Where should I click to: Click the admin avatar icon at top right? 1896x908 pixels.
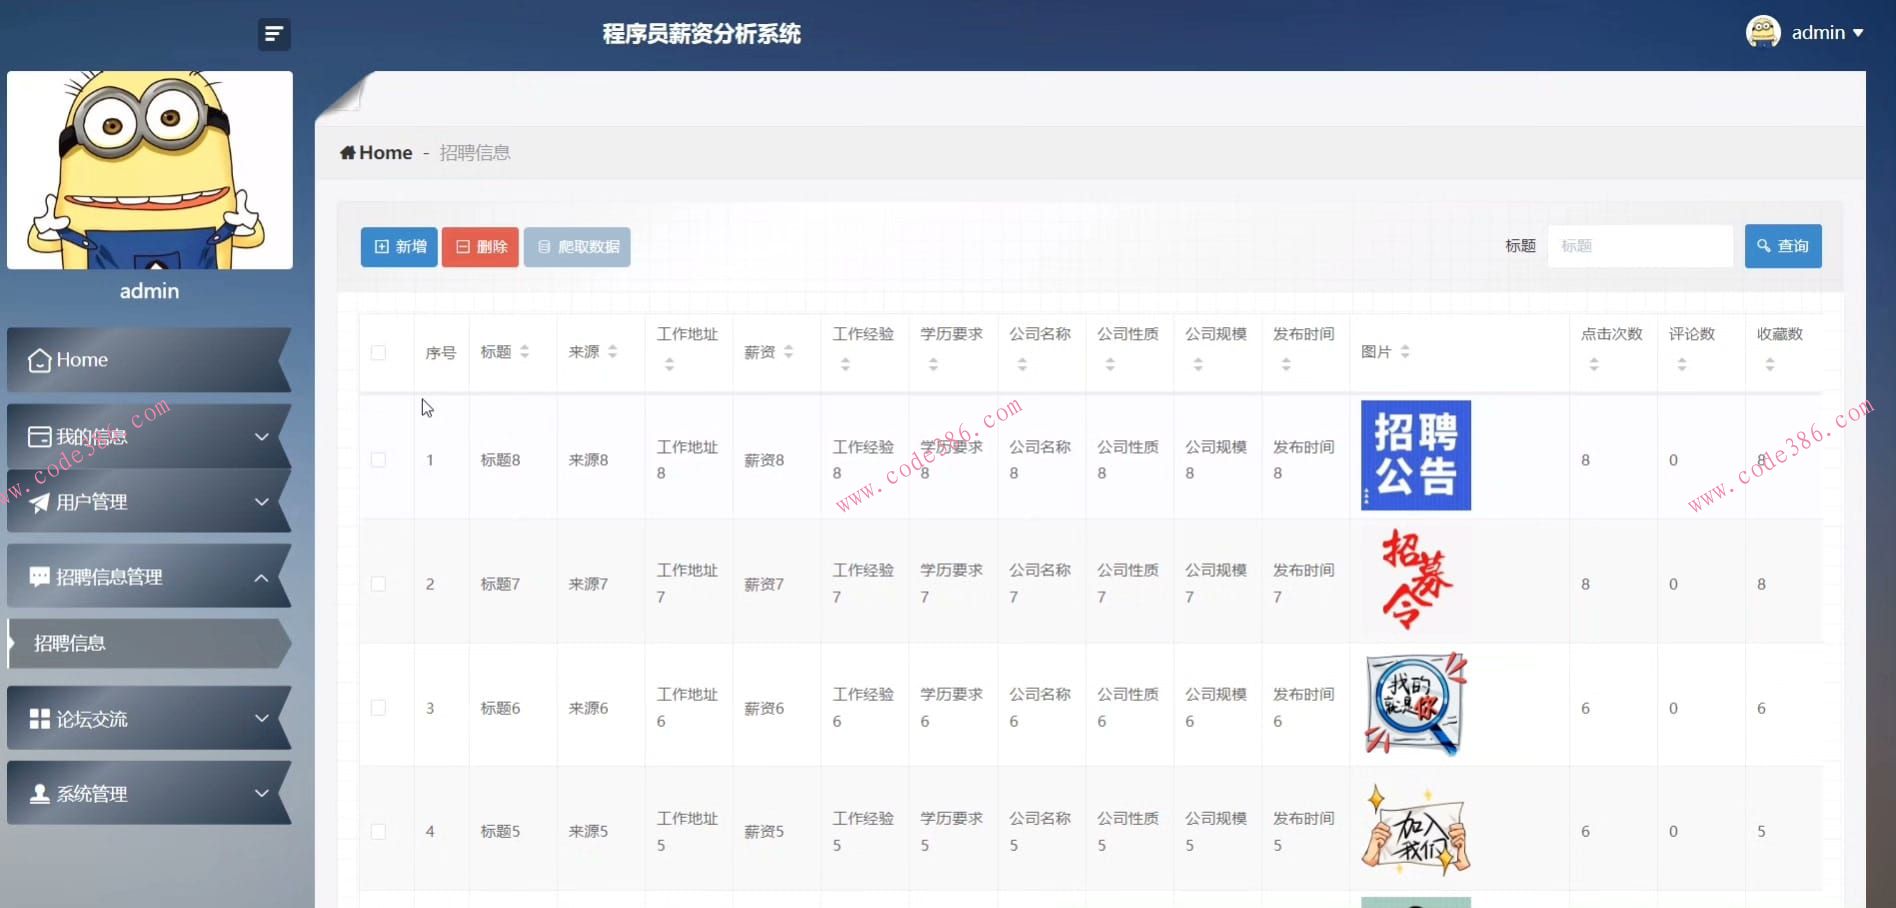(x=1763, y=31)
